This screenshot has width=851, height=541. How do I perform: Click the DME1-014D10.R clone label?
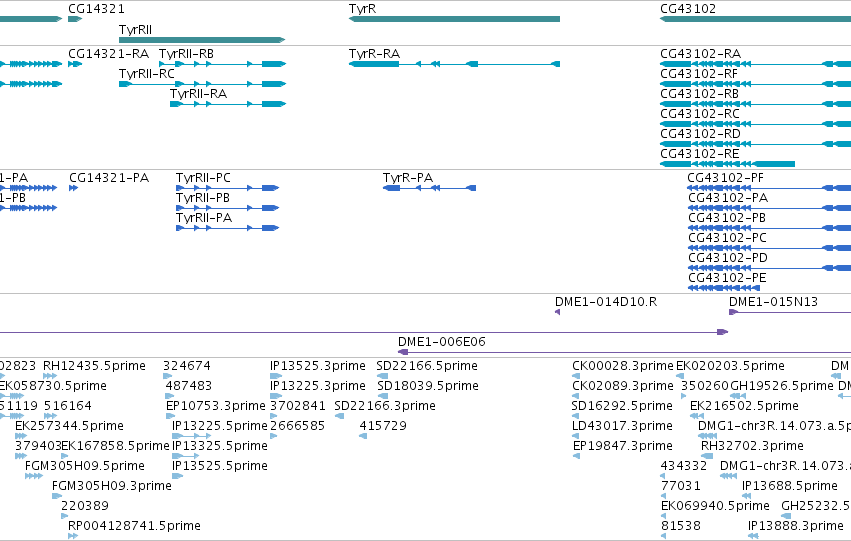(606, 302)
